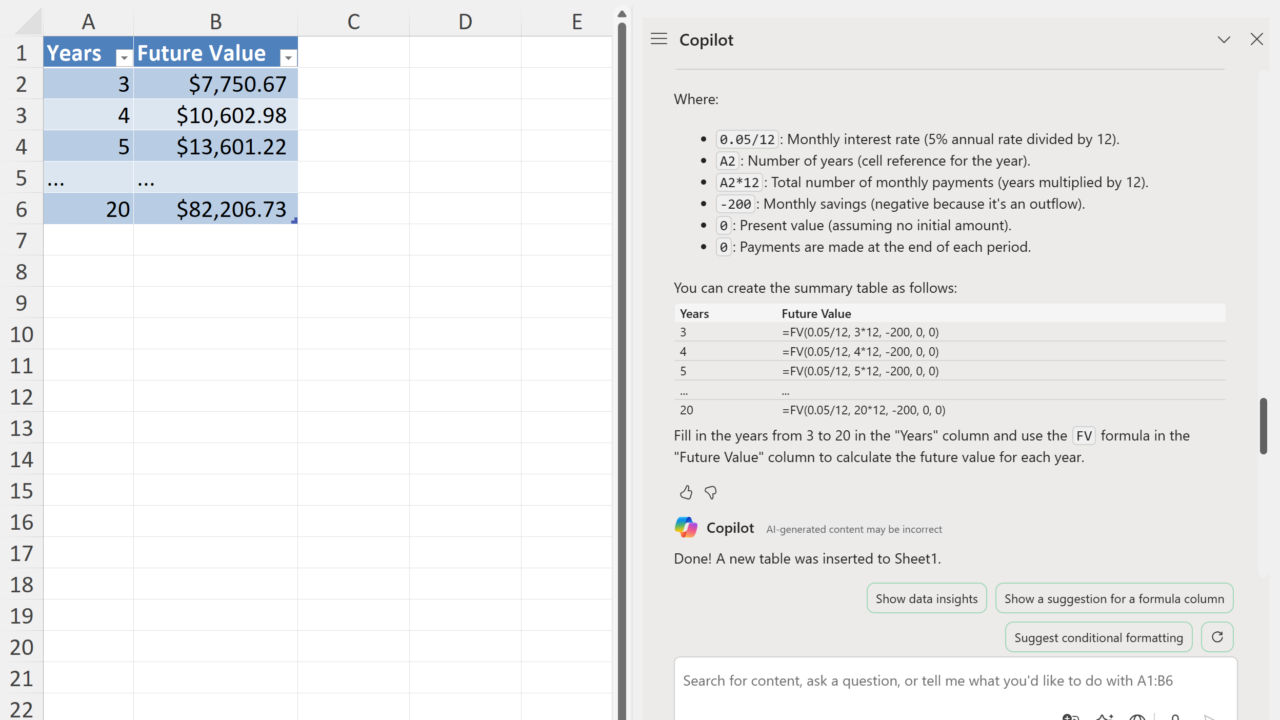Screen dimensions: 1280x720
Task: Click 'Suggest conditional formatting' button
Action: point(1098,637)
